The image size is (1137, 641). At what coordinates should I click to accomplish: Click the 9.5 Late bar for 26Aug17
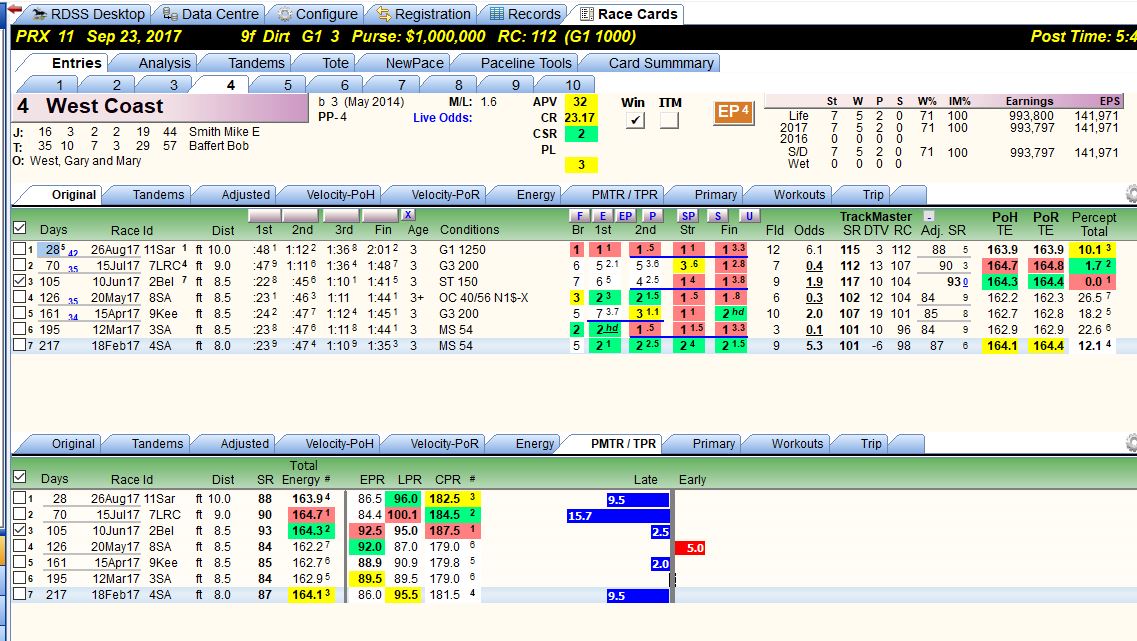637,500
